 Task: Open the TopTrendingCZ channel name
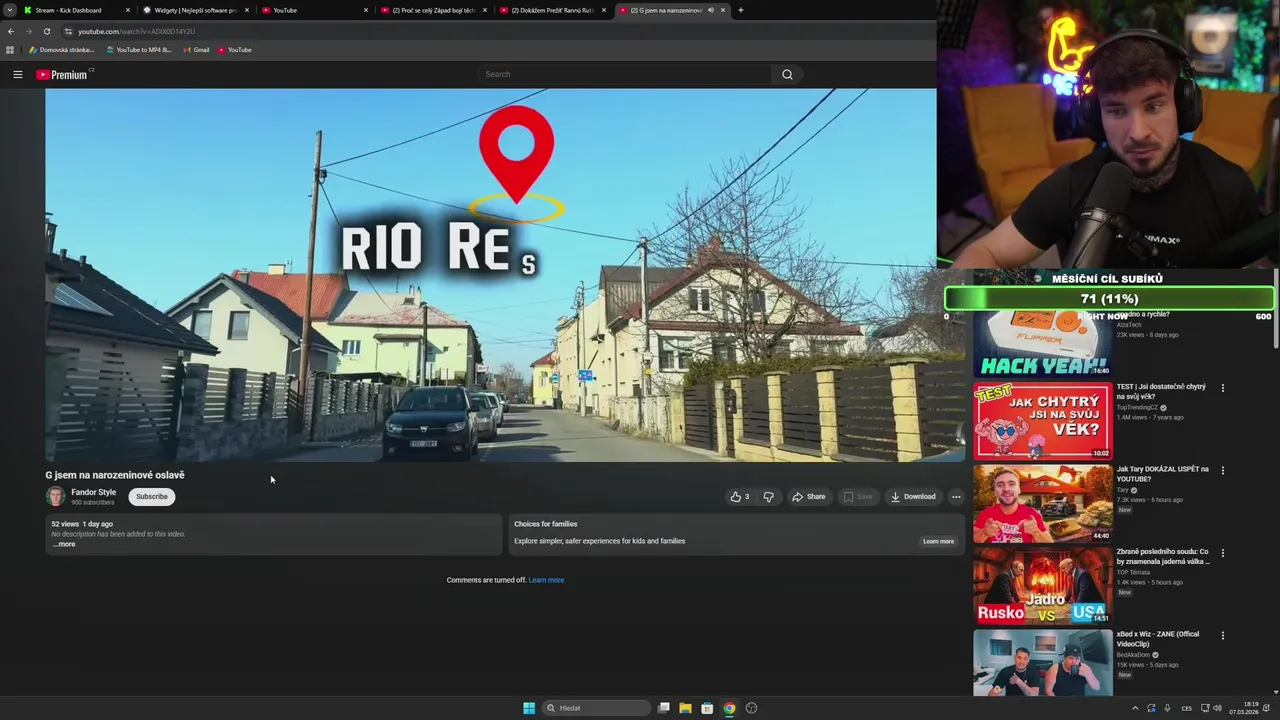pos(1137,408)
